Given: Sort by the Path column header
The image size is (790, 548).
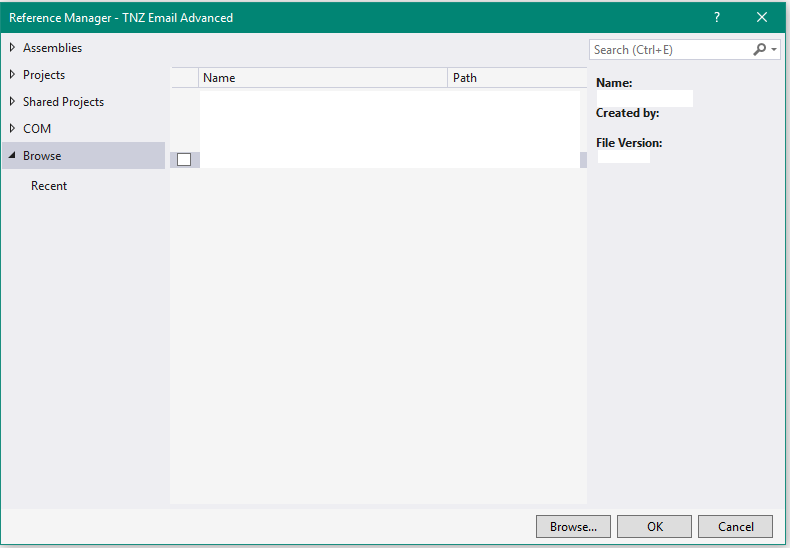Looking at the screenshot, I should coord(515,78).
